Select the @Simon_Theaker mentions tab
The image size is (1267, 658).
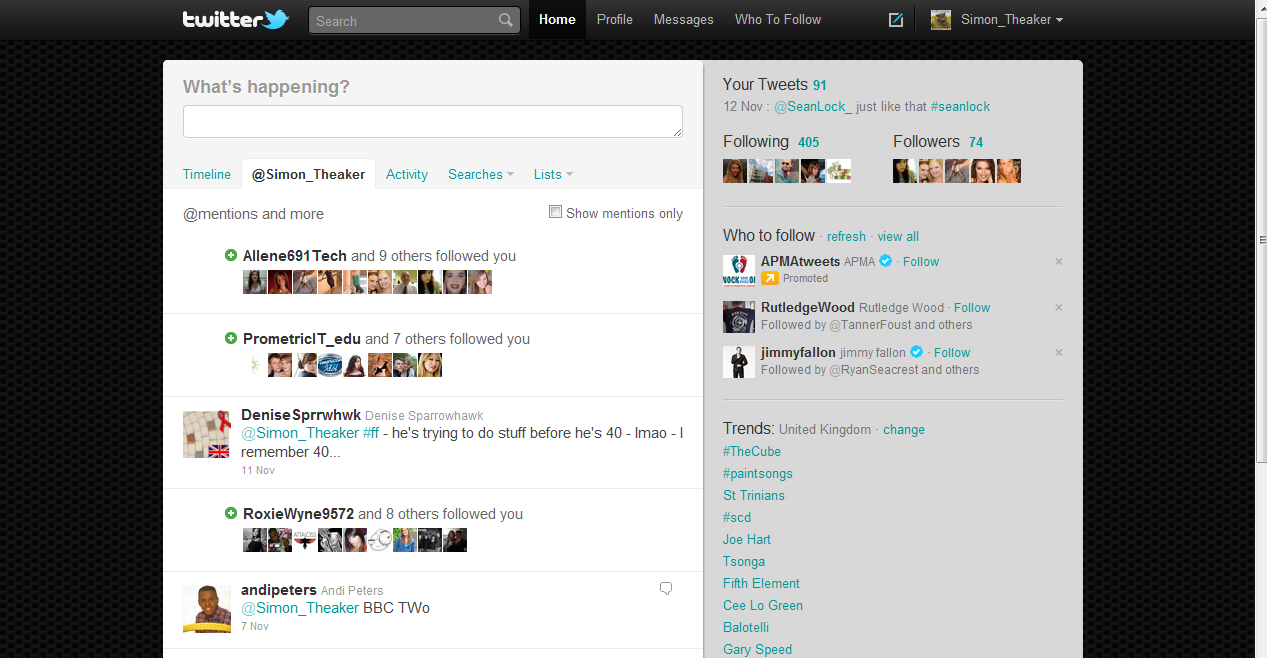(308, 174)
